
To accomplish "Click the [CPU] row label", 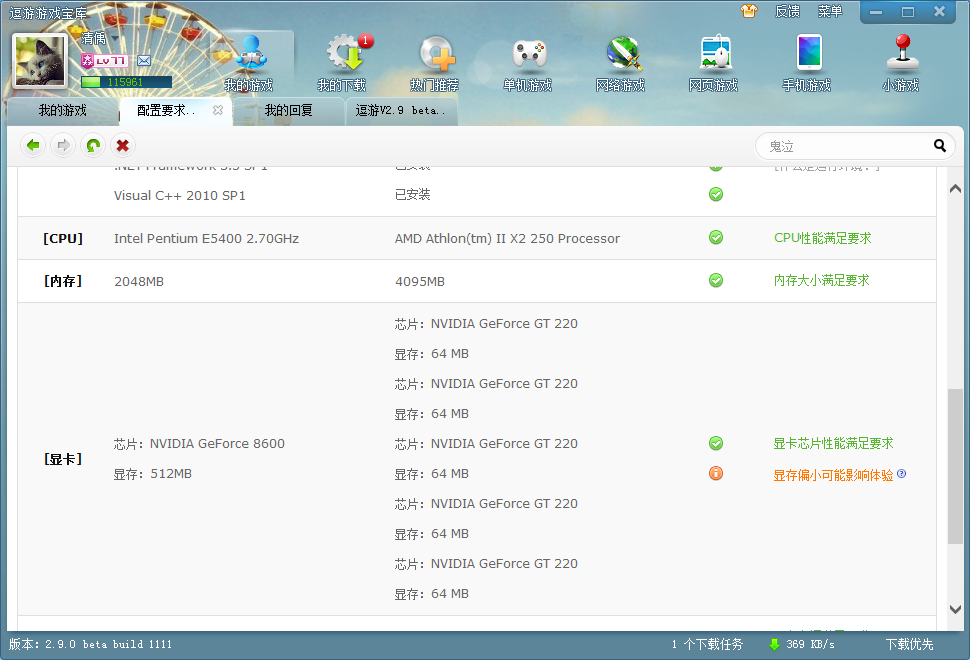I will (62, 238).
